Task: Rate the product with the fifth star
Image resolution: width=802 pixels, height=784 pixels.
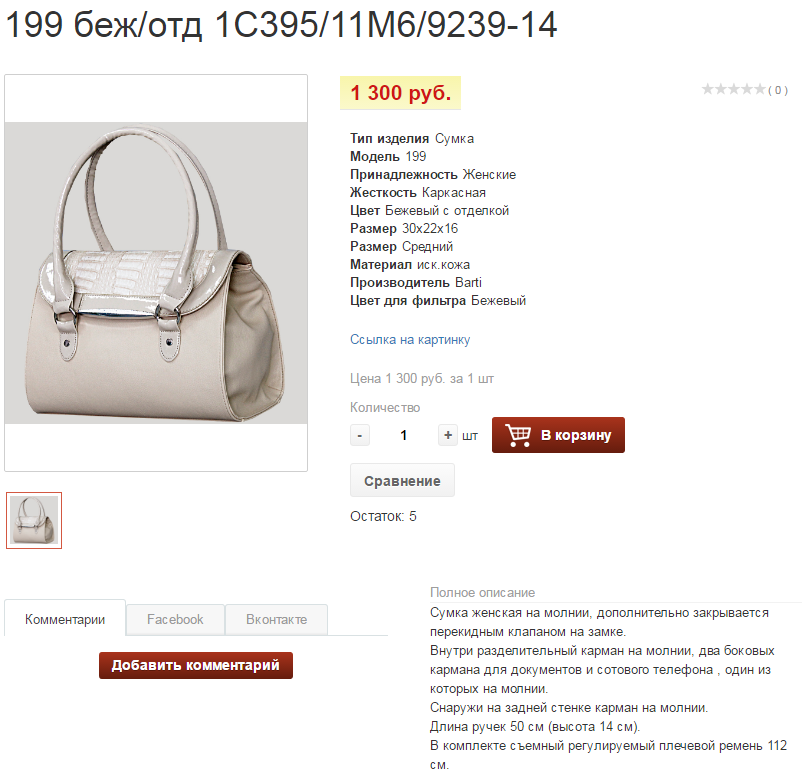Action: tap(760, 89)
